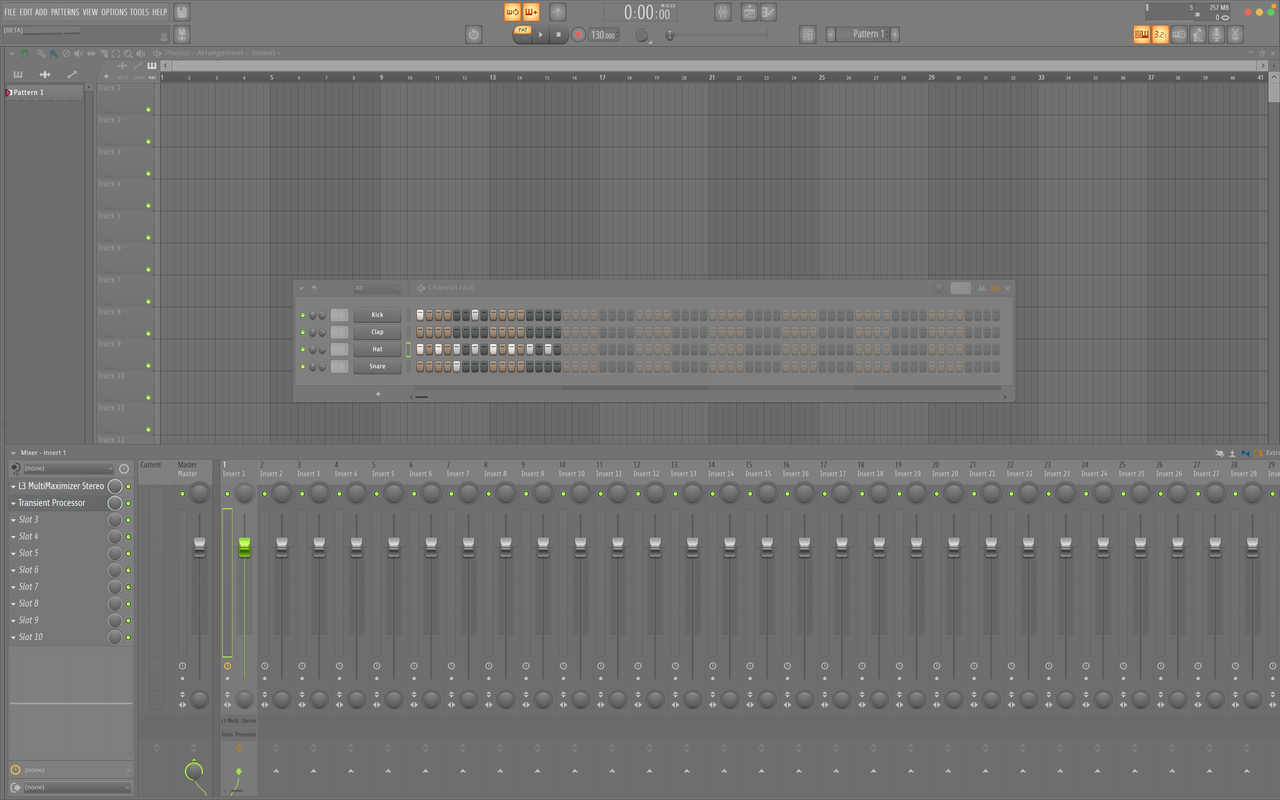Image resolution: width=1280 pixels, height=800 pixels.
Task: Click the Hat channel button
Action: pos(377,349)
